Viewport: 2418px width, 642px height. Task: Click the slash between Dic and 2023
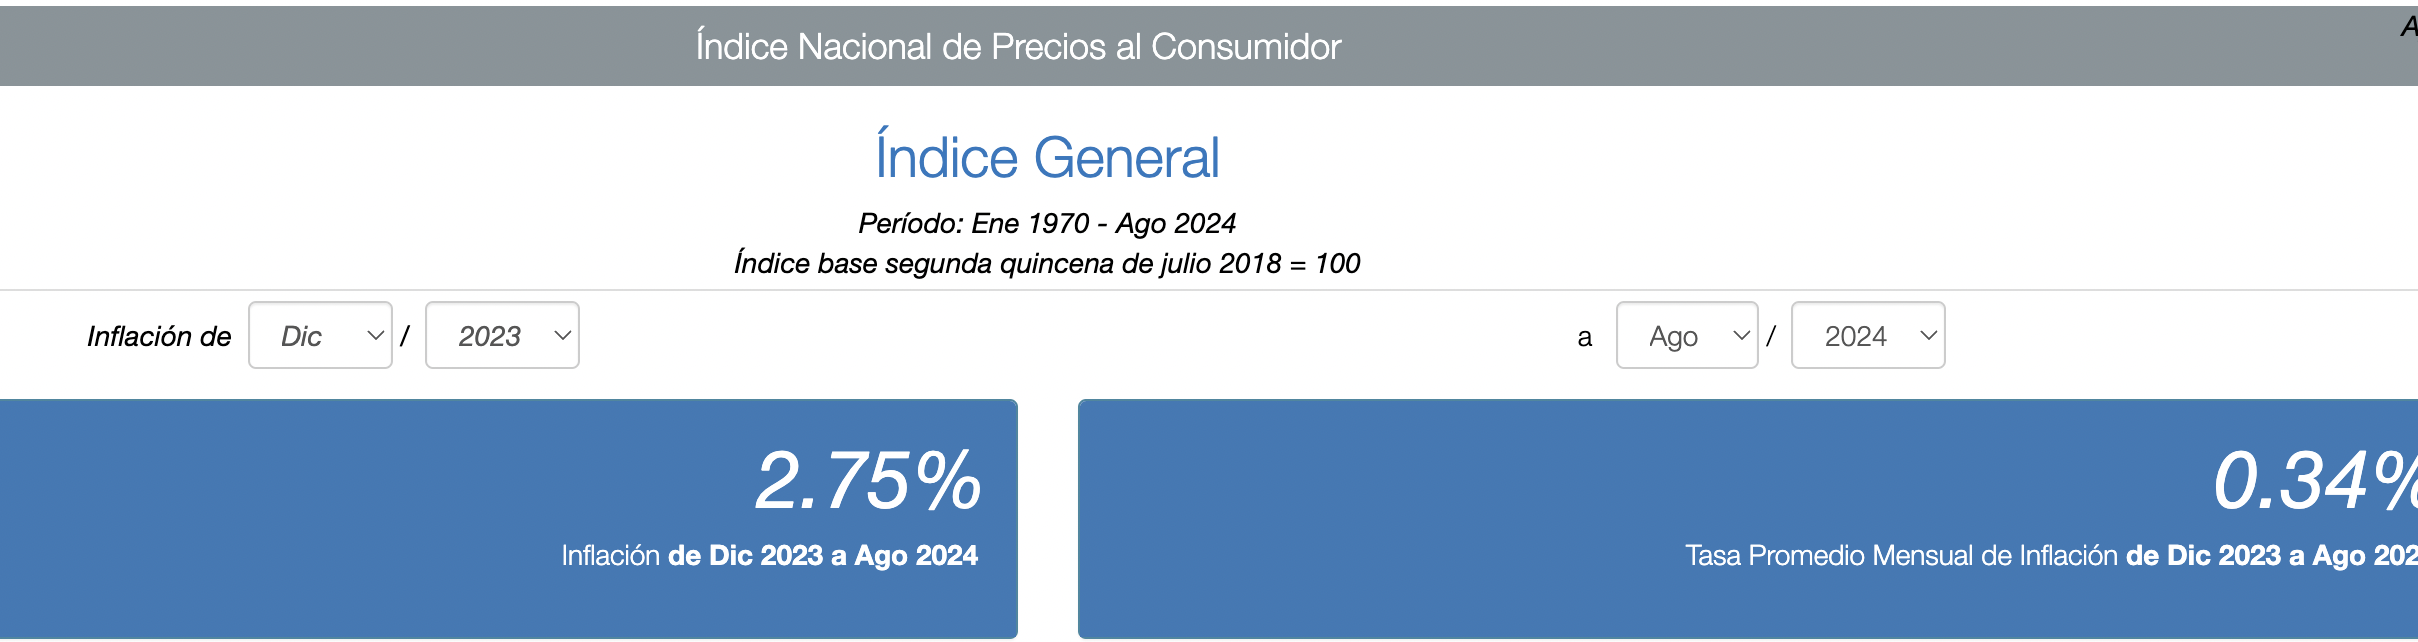click(x=405, y=335)
